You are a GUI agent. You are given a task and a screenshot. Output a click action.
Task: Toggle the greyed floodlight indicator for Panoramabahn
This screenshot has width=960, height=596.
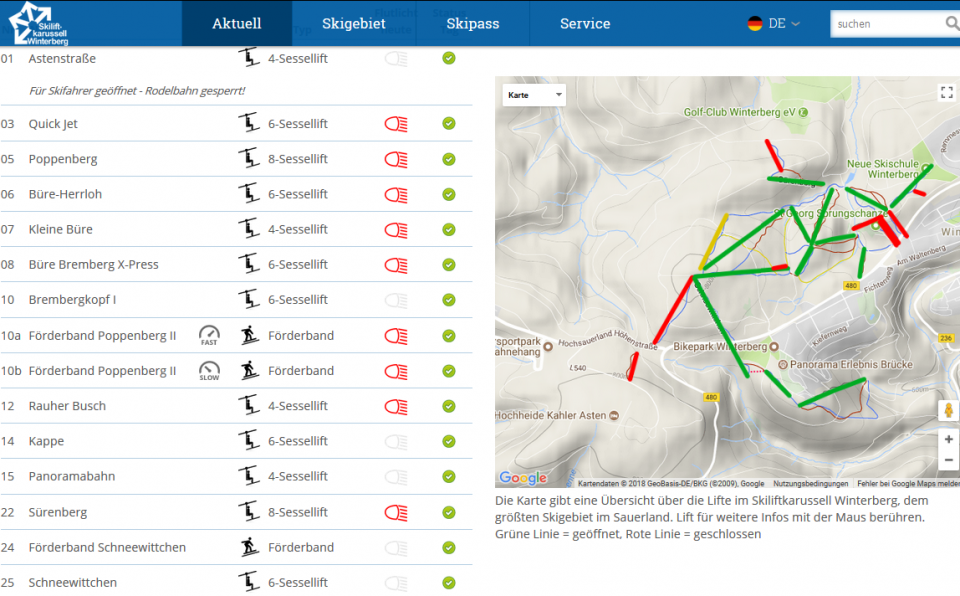pos(396,476)
